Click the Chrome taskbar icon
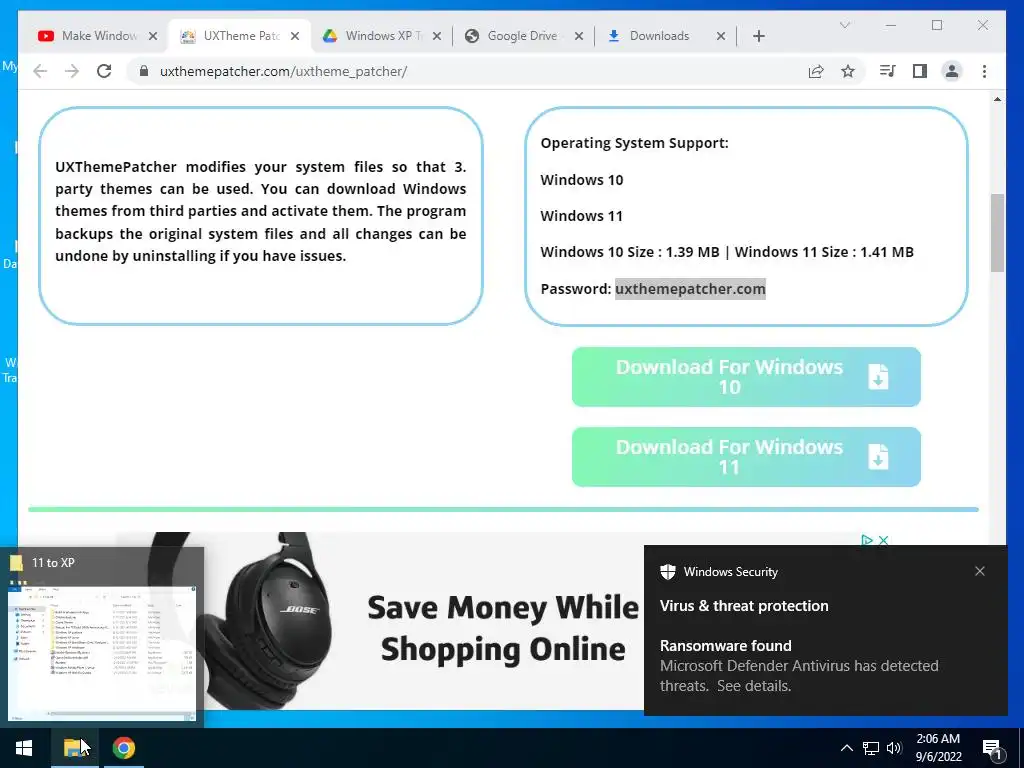 (123, 748)
